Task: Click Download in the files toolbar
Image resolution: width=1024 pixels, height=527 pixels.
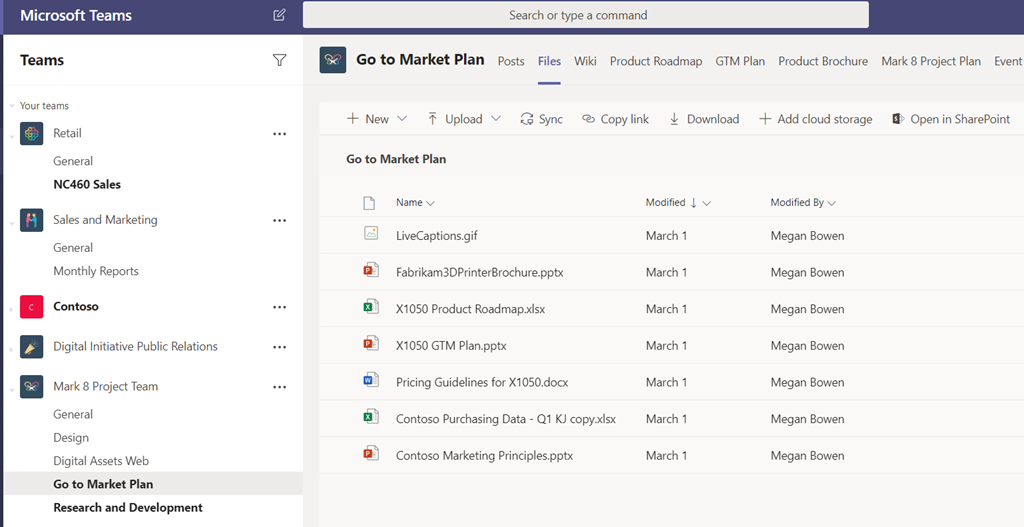Action: point(704,119)
